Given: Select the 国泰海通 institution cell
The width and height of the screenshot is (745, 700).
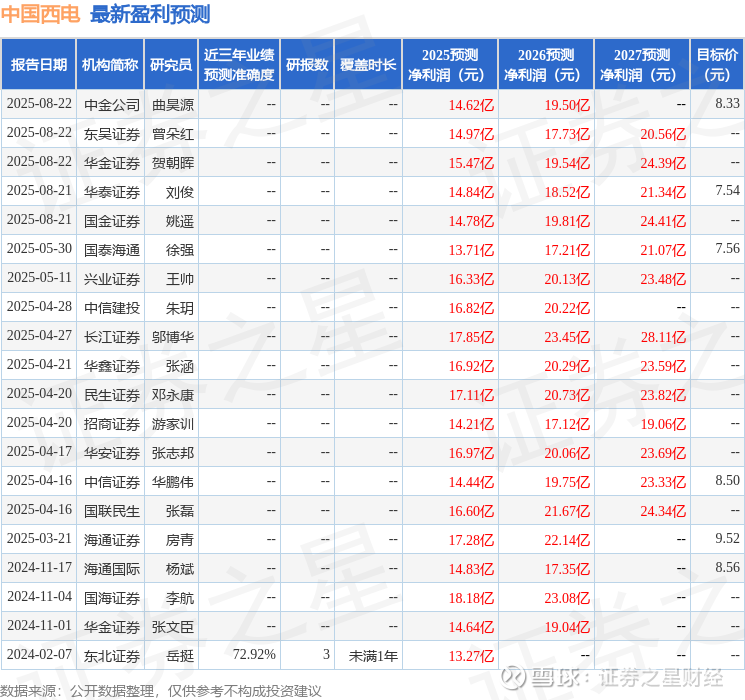Looking at the screenshot, I should coord(112,250).
